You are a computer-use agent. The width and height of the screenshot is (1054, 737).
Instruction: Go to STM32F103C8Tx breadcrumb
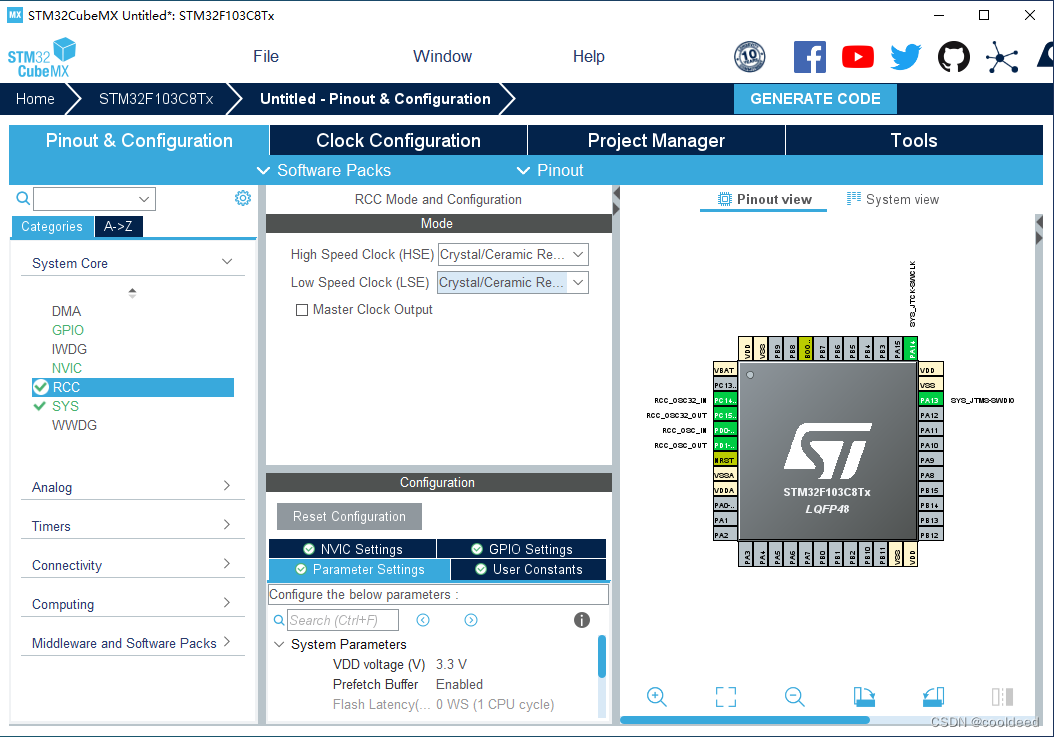coord(156,99)
